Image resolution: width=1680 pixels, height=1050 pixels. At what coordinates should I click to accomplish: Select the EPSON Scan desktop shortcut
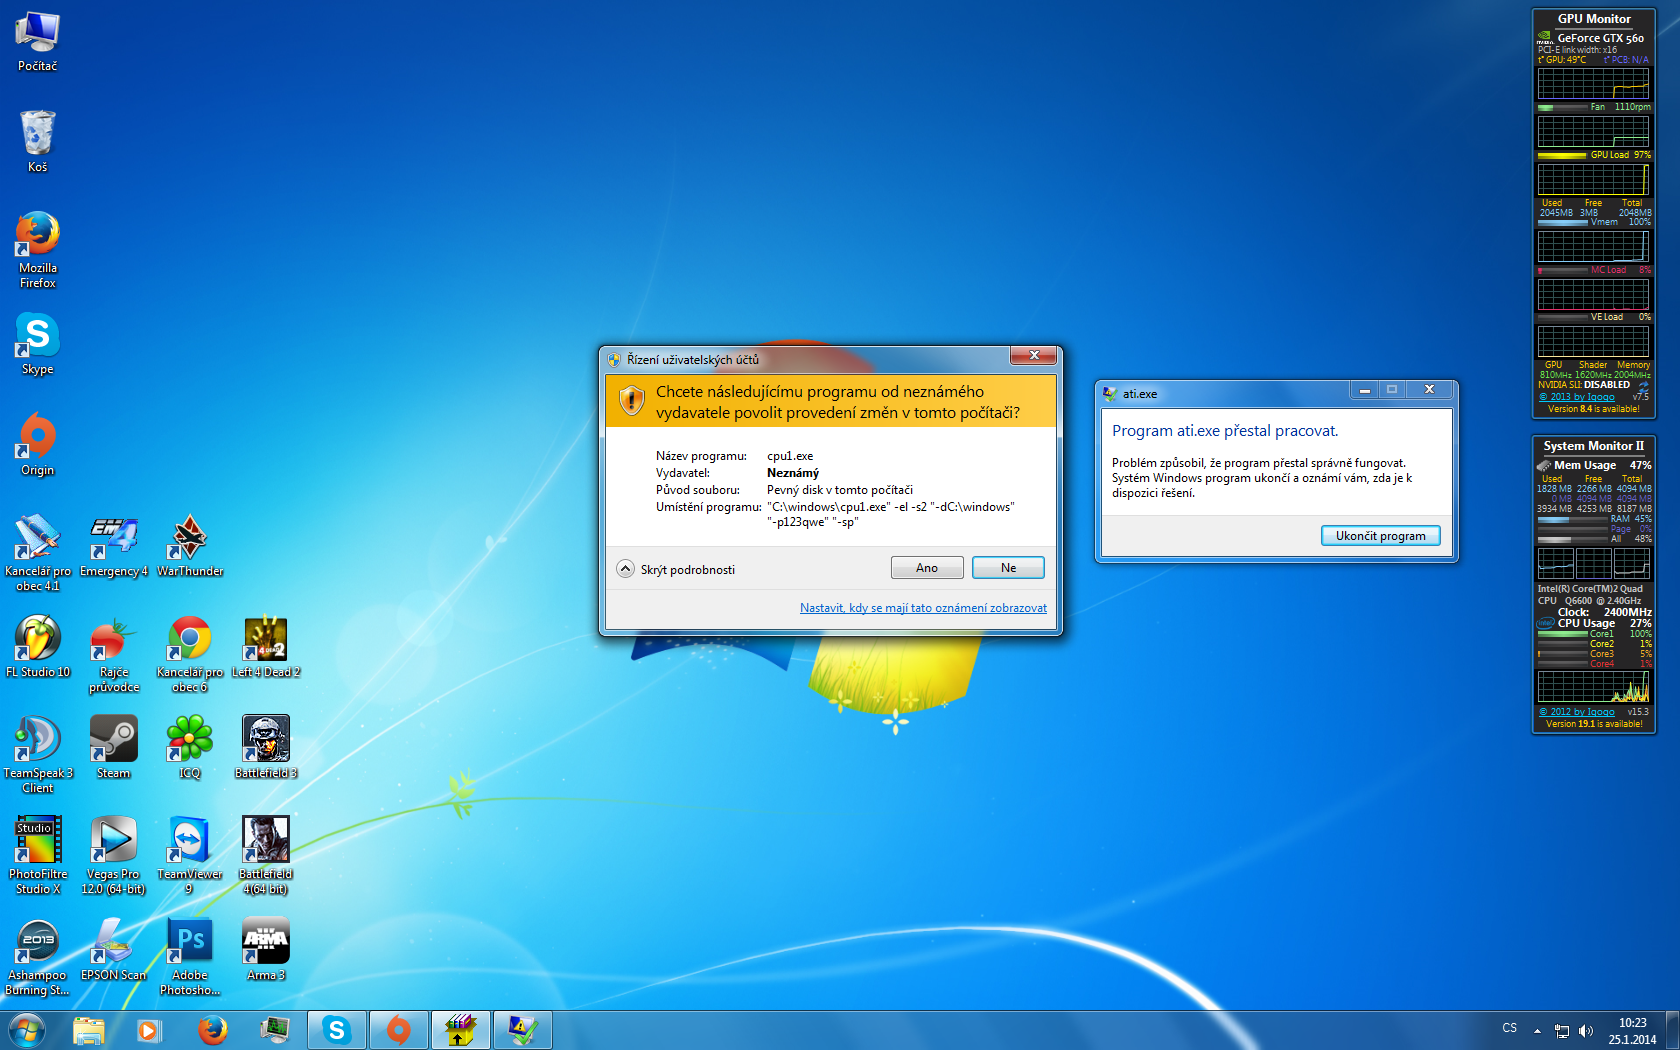114,950
